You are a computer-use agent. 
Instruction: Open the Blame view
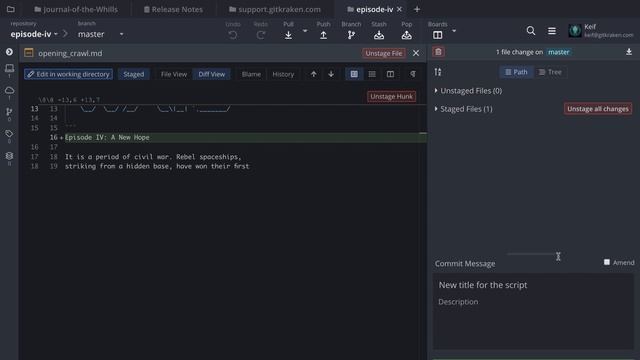coord(251,74)
